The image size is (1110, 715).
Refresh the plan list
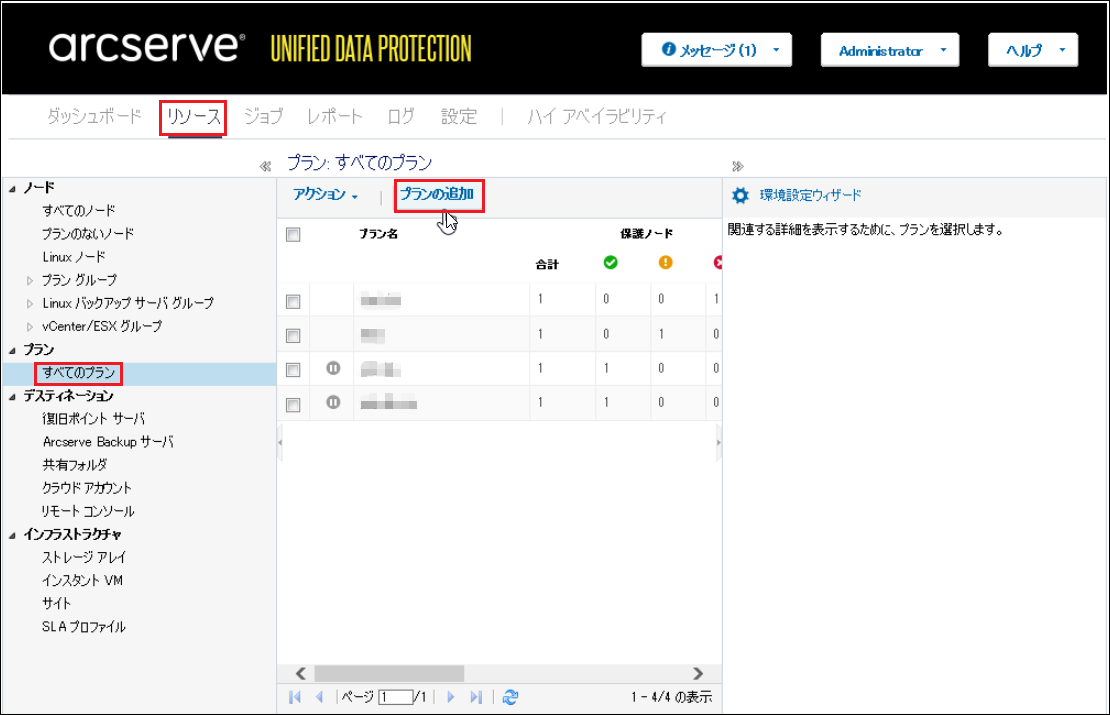[x=510, y=697]
